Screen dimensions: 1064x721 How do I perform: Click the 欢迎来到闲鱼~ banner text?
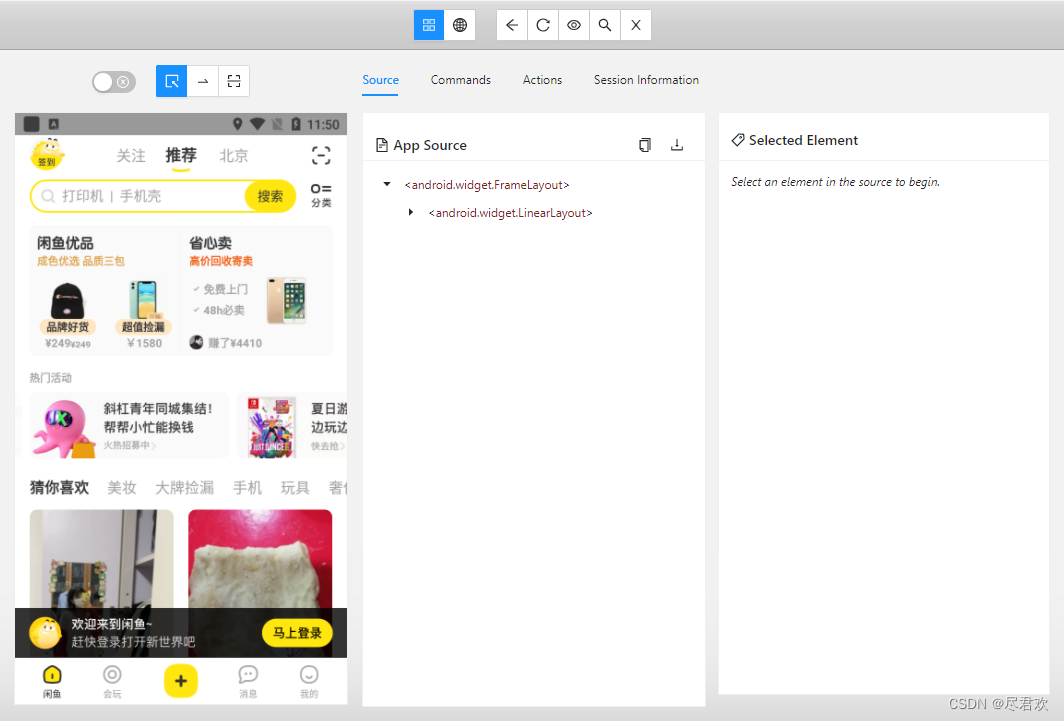pyautogui.click(x=112, y=624)
